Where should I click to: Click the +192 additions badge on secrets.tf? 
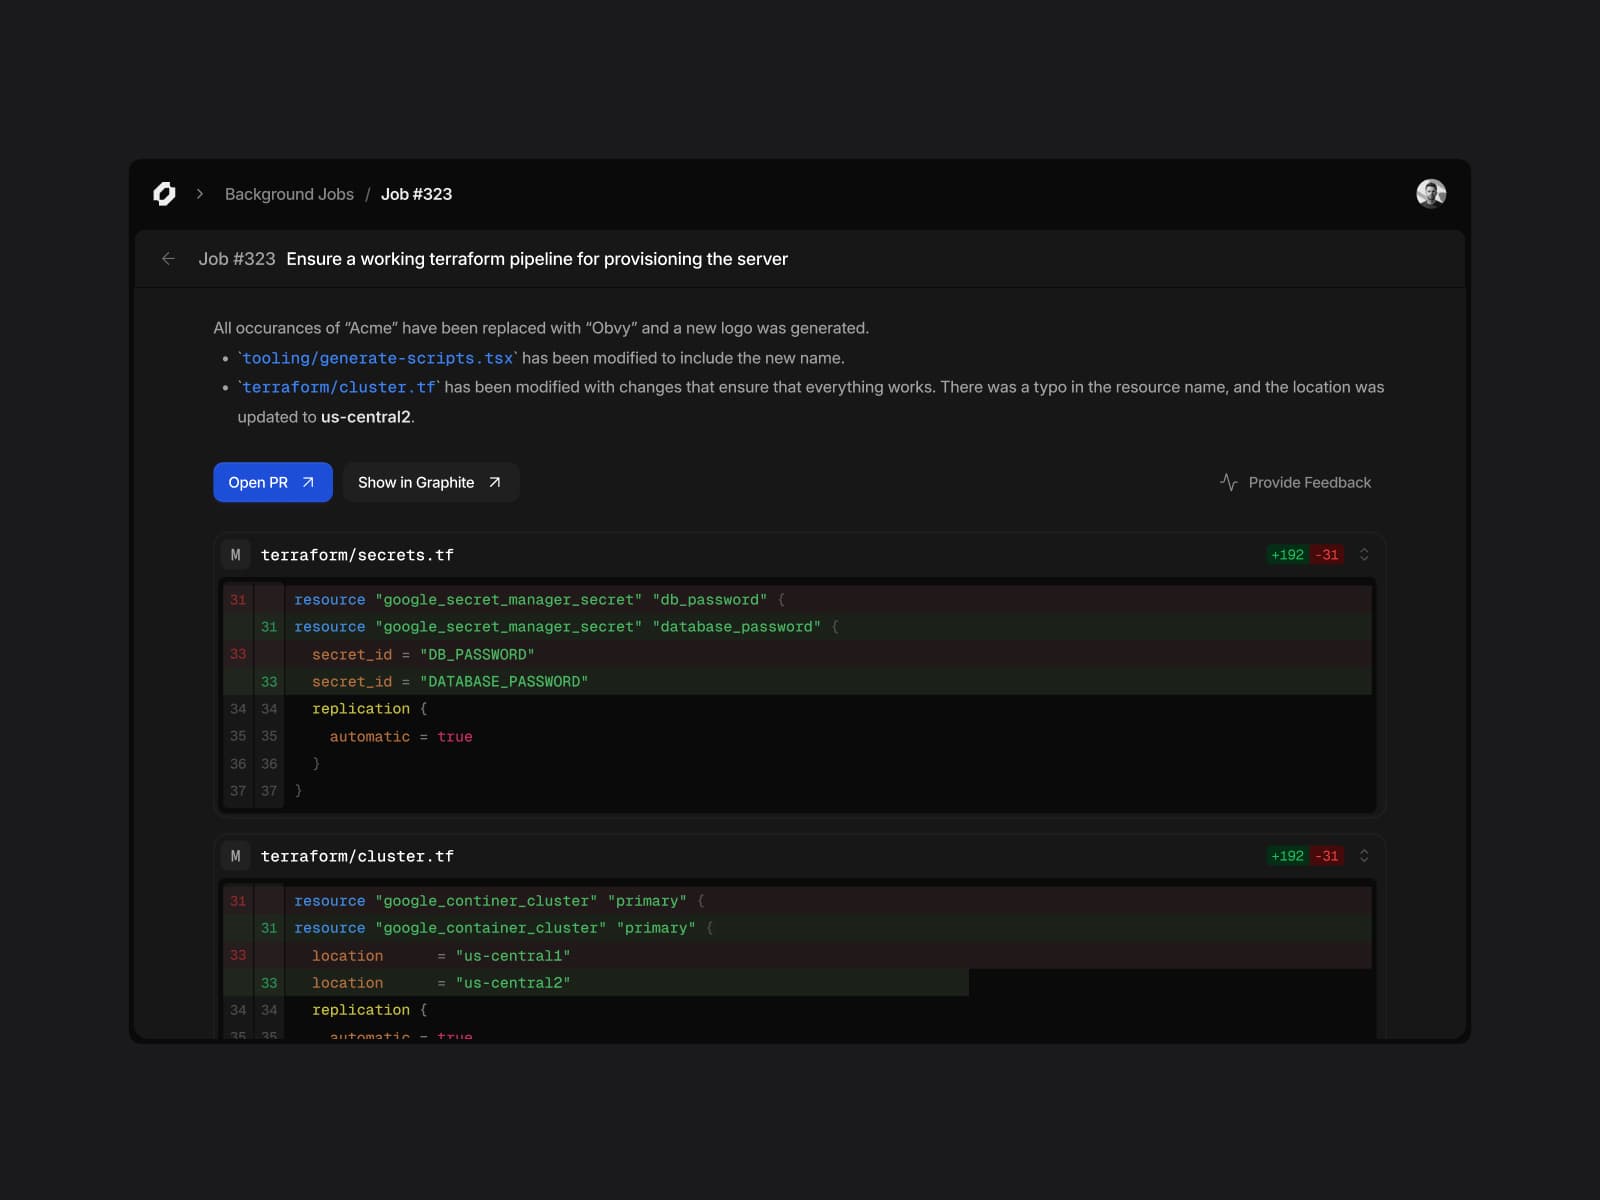(1287, 555)
